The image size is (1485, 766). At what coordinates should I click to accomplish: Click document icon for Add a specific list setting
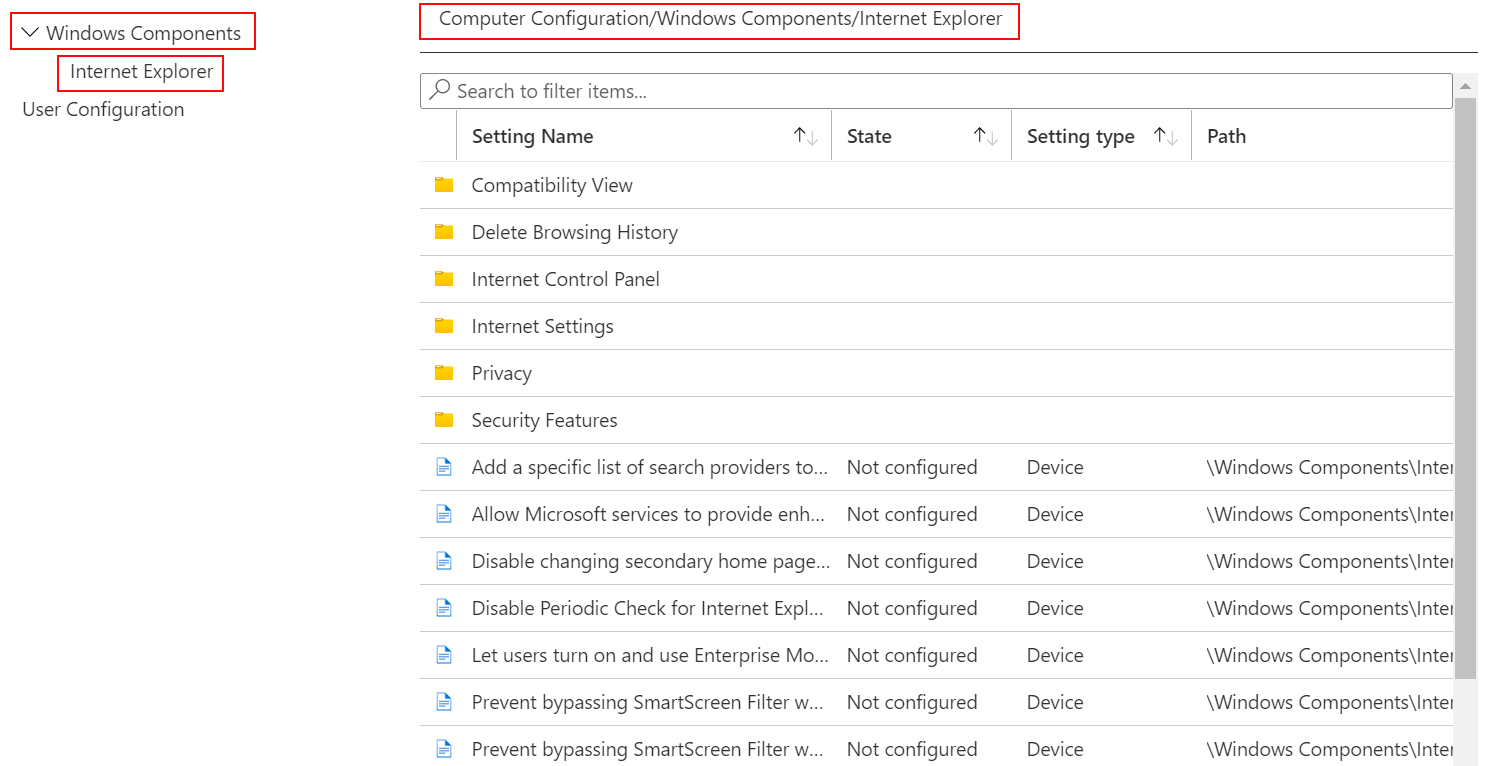(x=444, y=467)
